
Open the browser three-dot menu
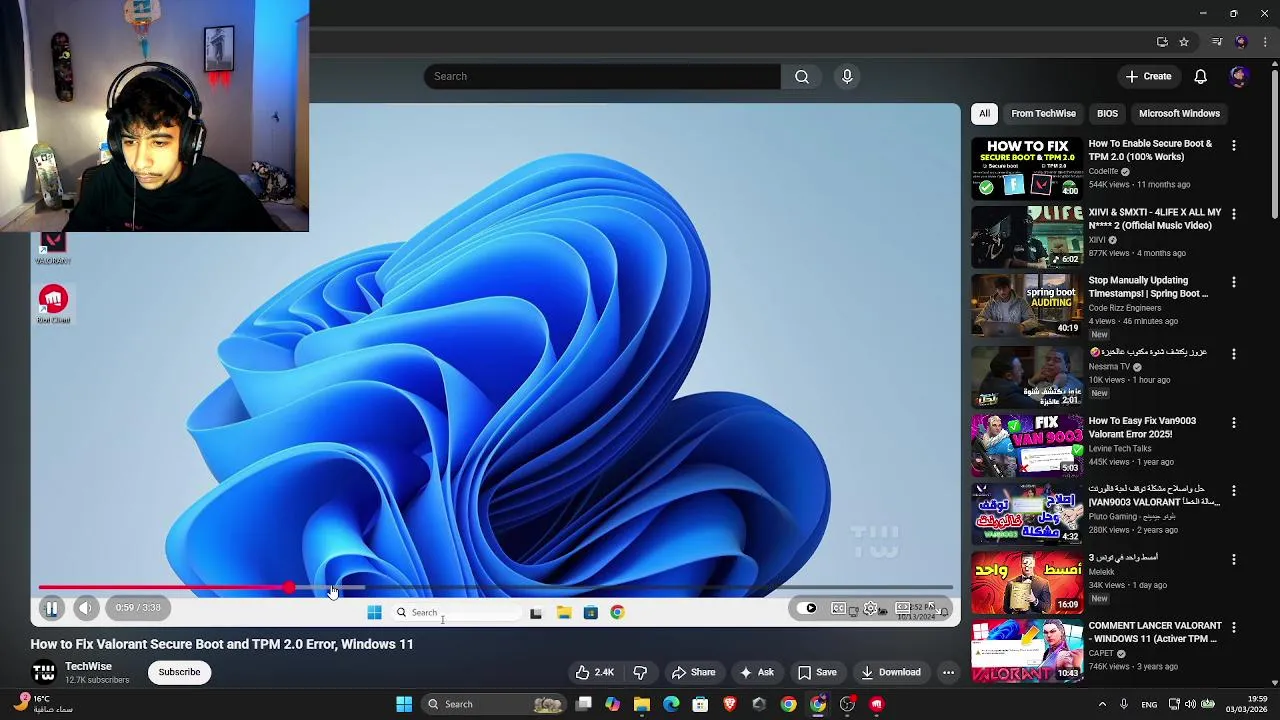point(1265,42)
